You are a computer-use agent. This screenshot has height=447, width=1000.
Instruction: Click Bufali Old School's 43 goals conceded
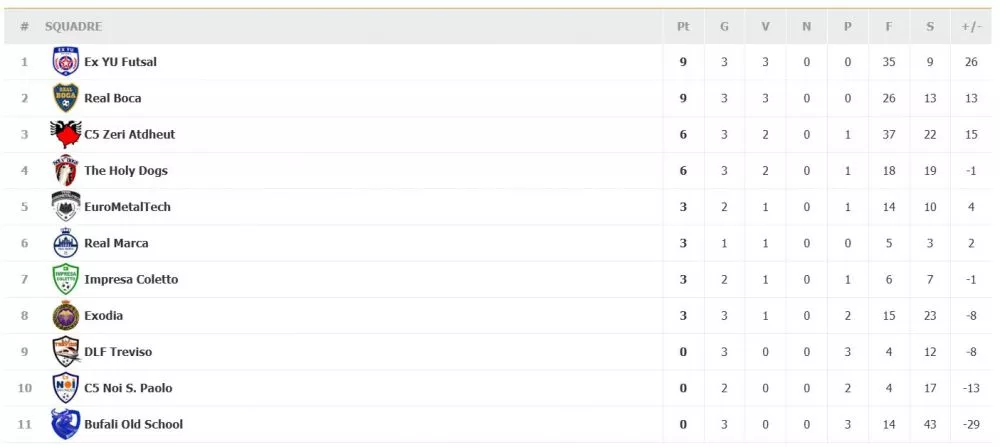930,424
